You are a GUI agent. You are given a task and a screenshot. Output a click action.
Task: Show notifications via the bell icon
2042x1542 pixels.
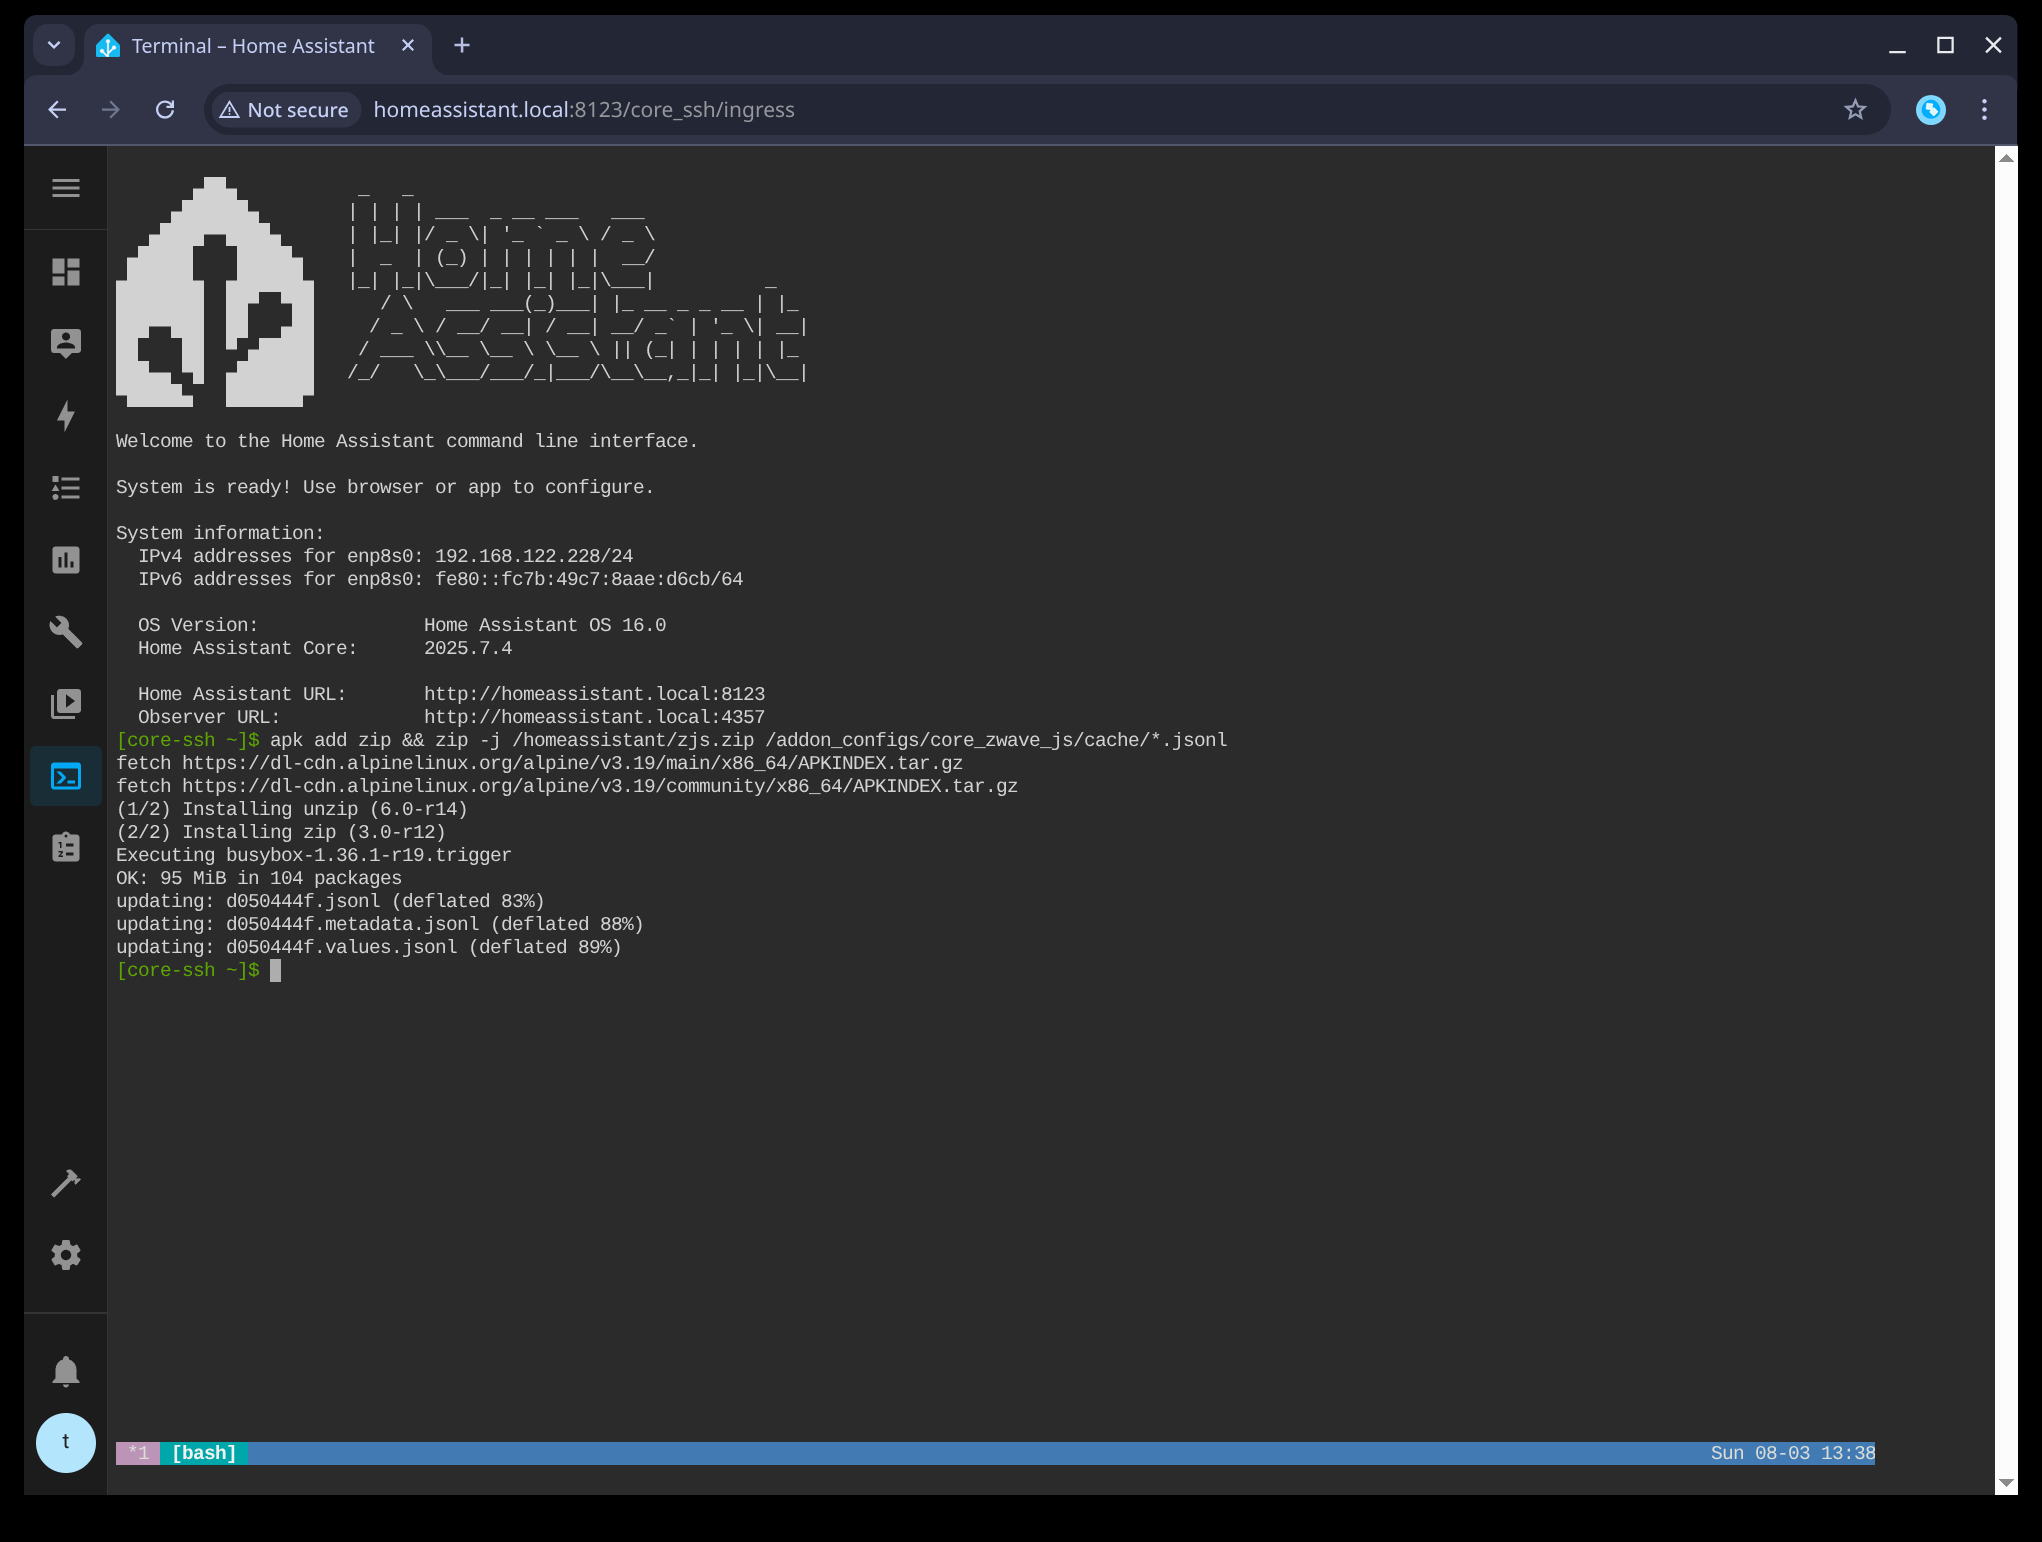(x=66, y=1371)
